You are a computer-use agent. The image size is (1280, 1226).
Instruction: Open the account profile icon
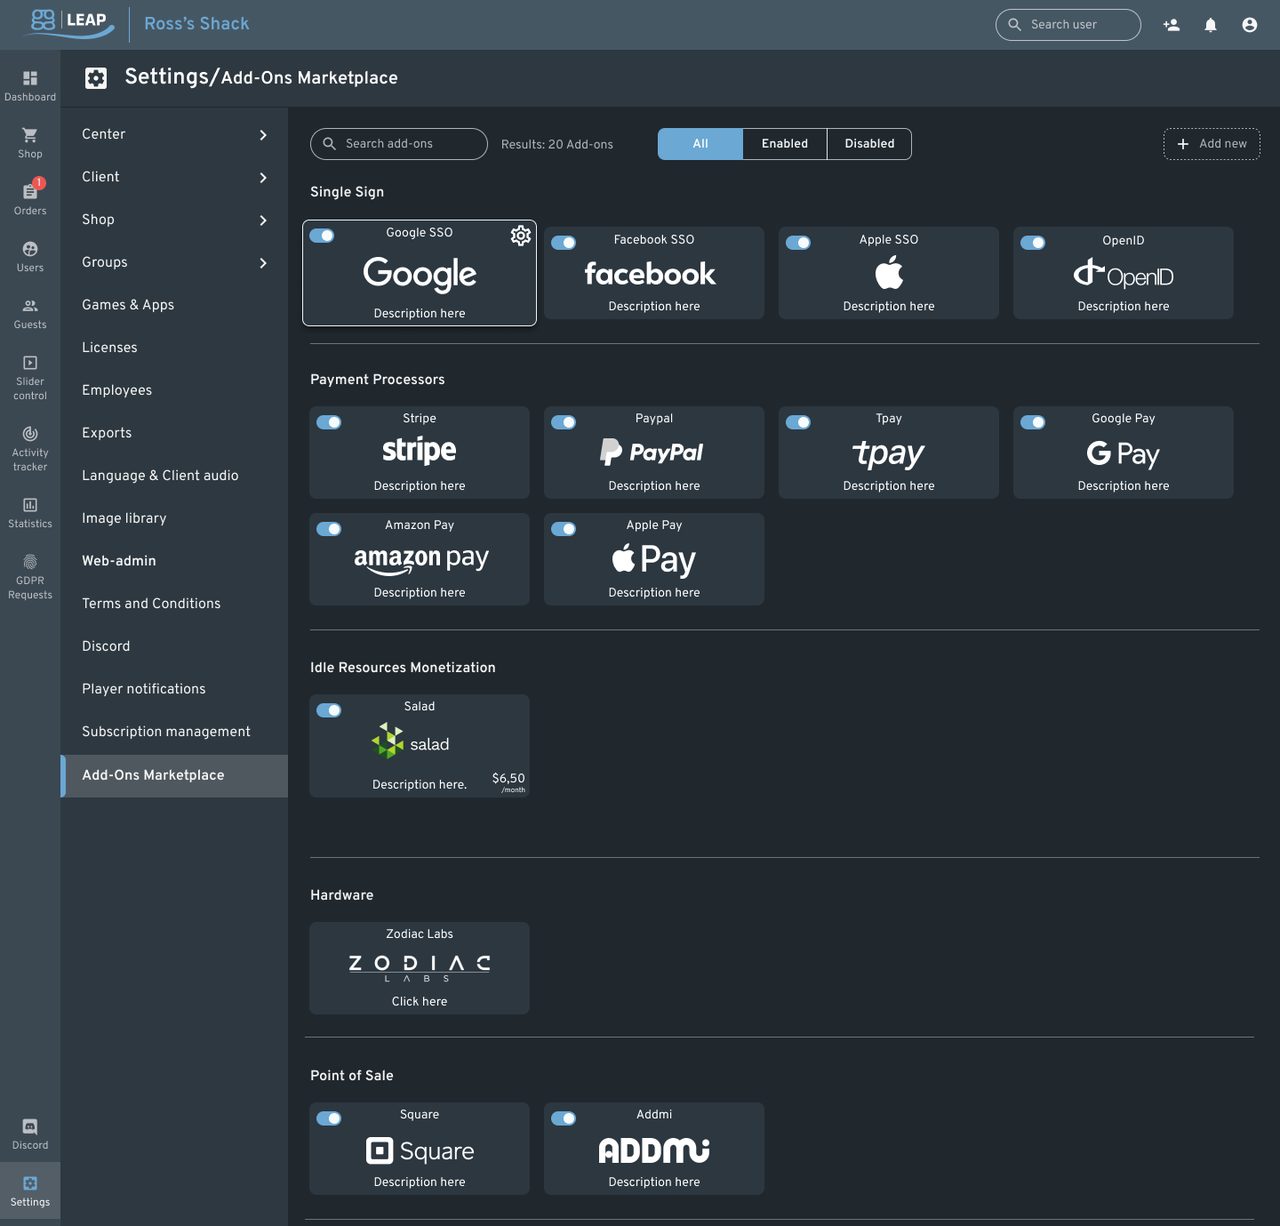click(x=1250, y=25)
